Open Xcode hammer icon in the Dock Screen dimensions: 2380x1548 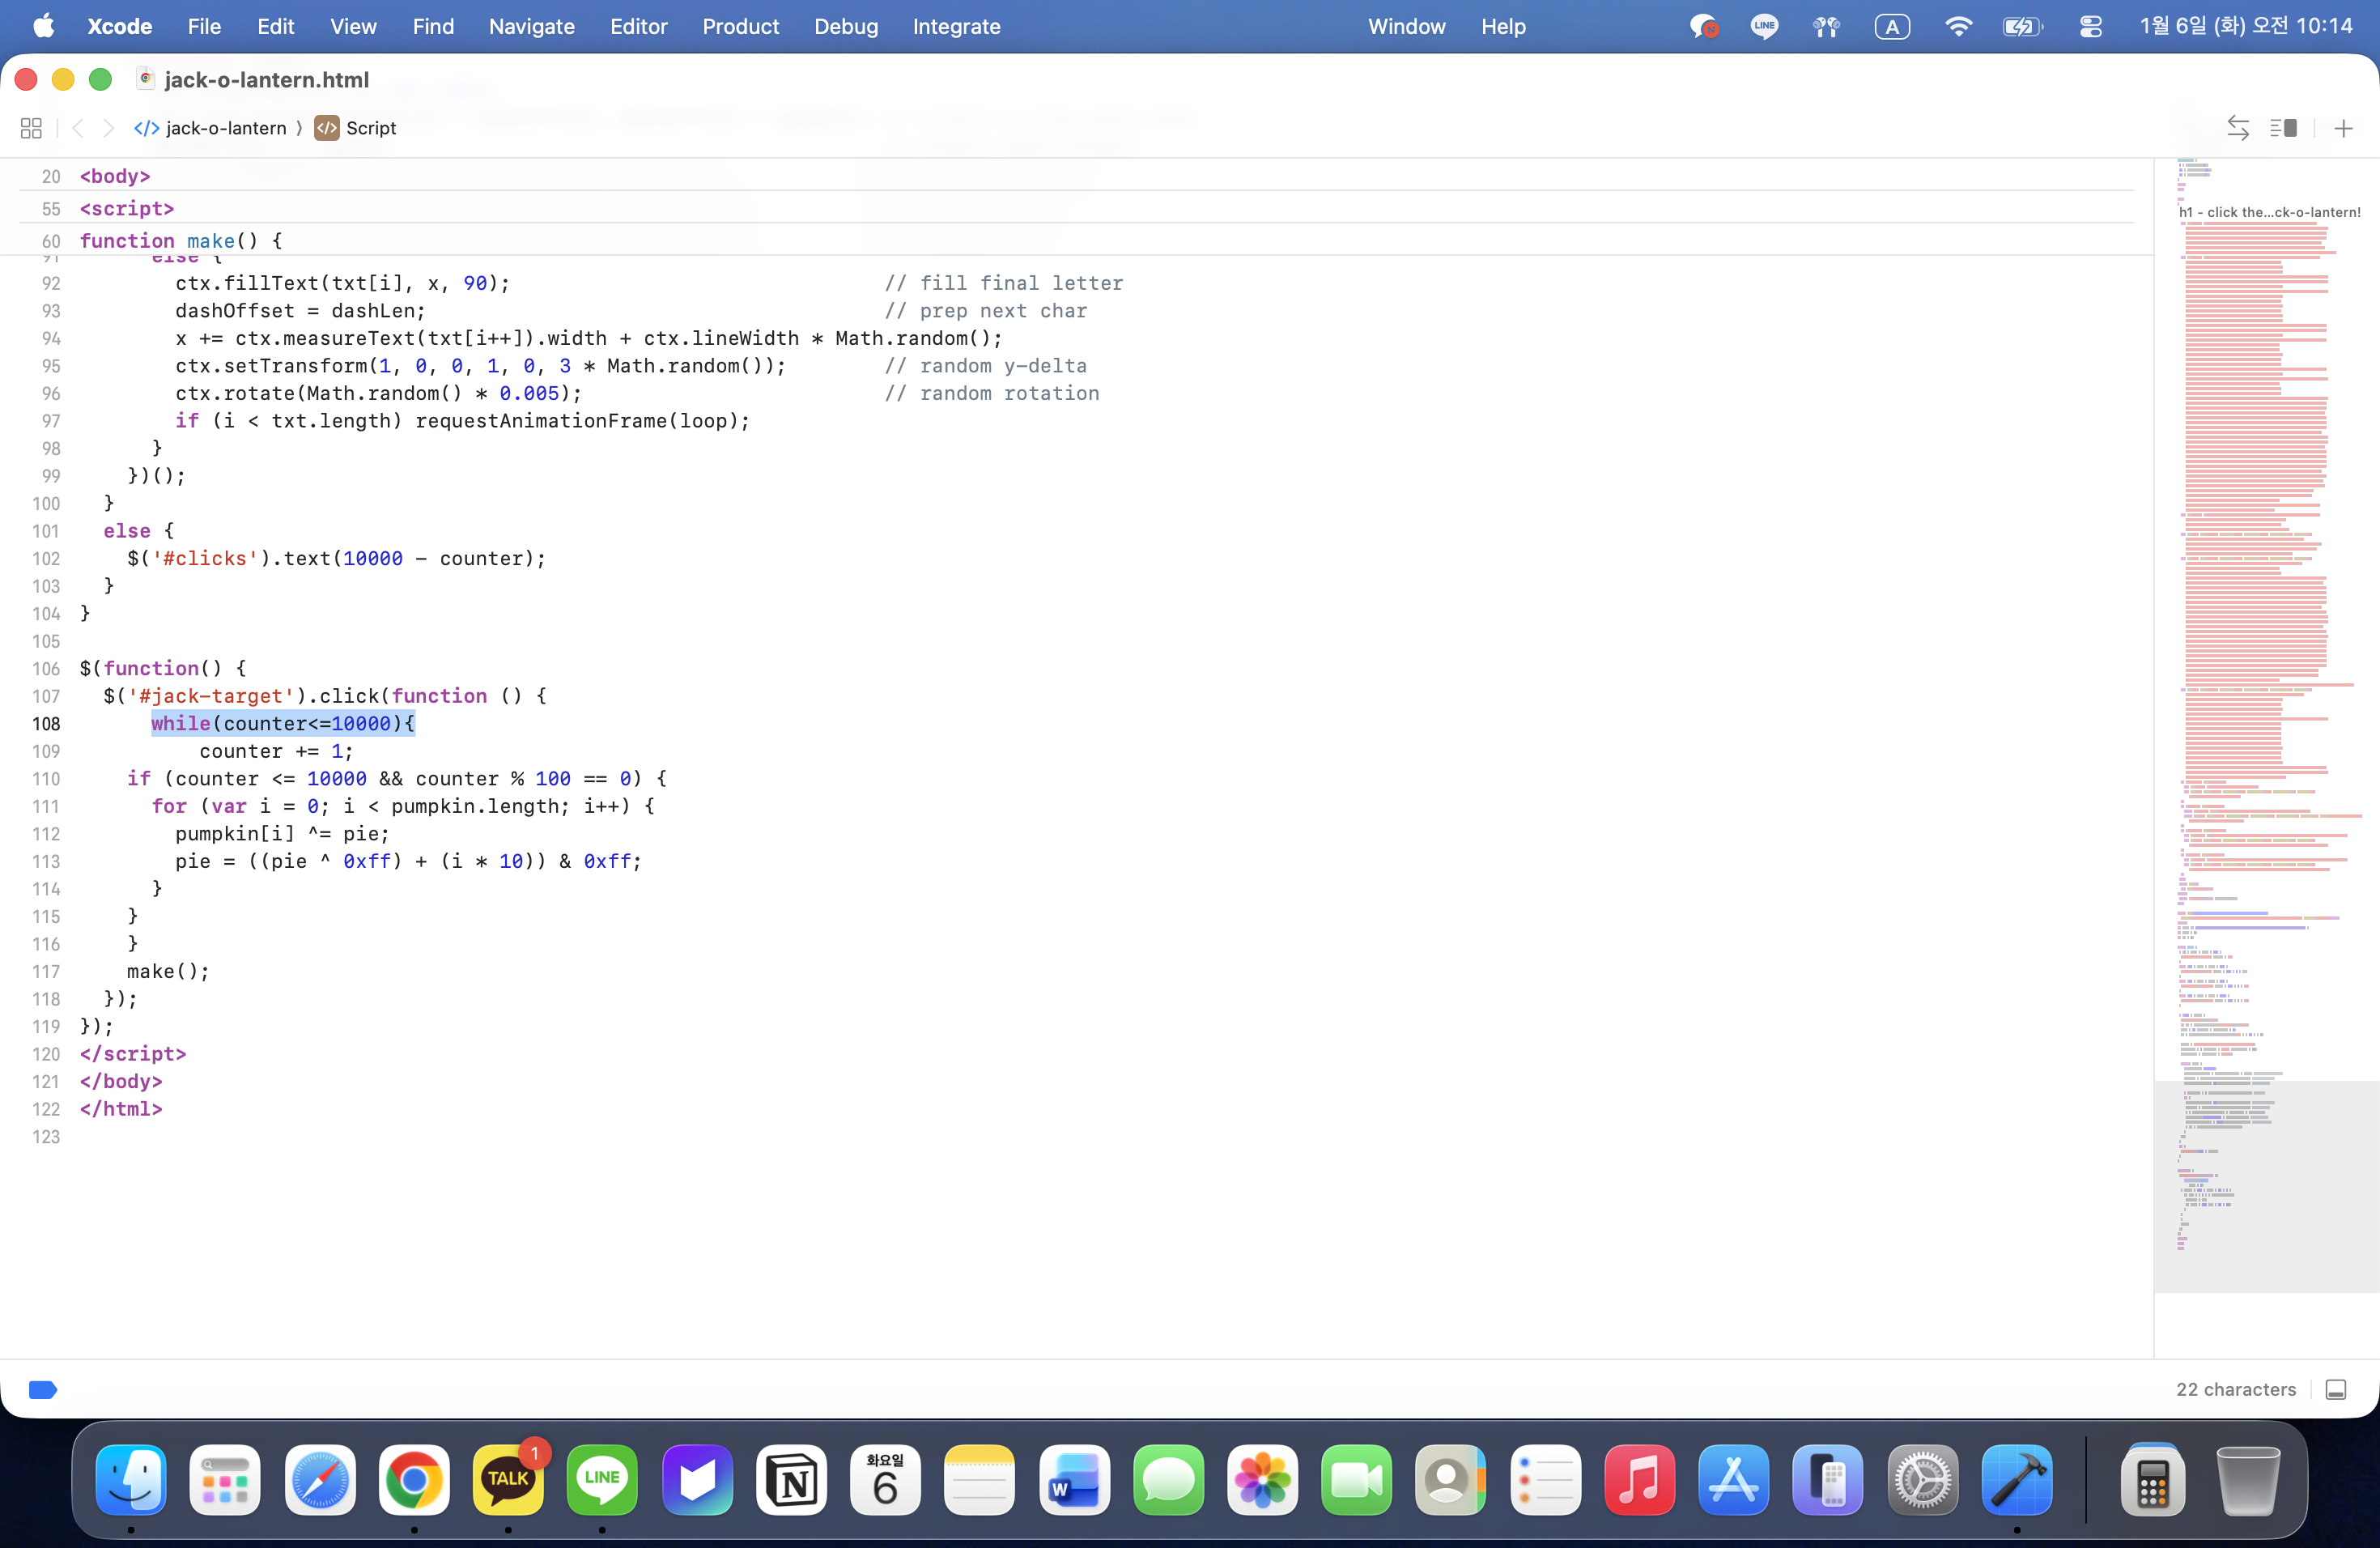tap(2016, 1480)
